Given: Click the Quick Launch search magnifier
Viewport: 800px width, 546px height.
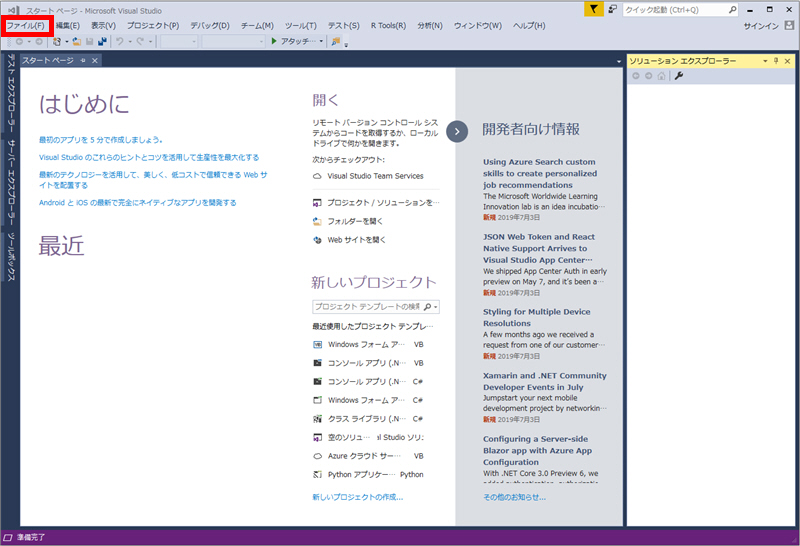Looking at the screenshot, I should 732,10.
